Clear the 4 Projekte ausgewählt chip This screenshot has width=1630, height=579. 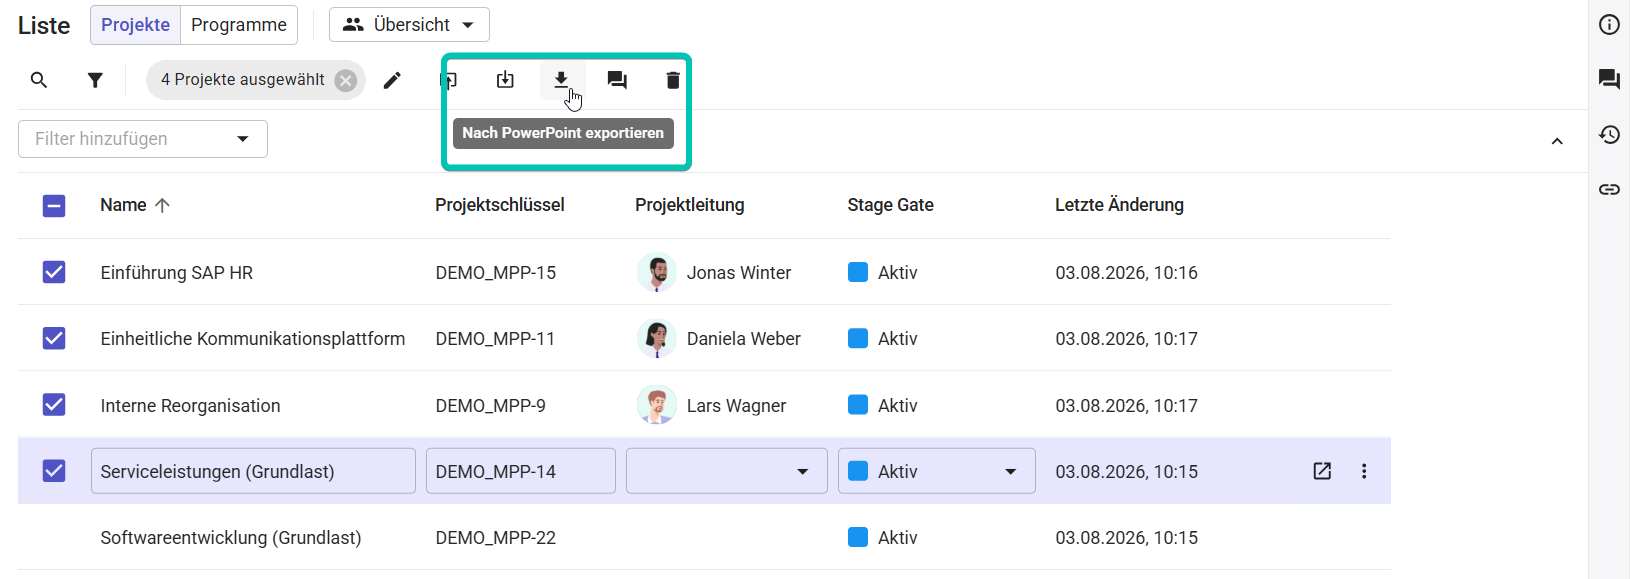point(346,80)
